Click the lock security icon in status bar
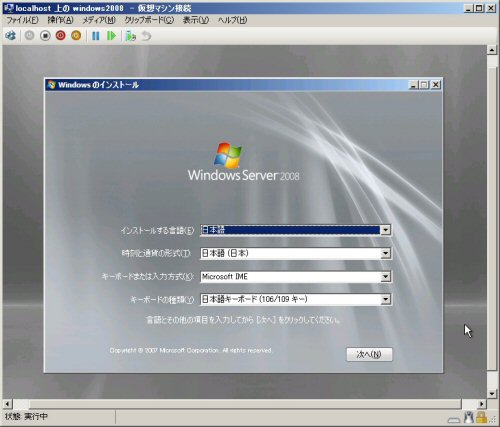 click(481, 417)
